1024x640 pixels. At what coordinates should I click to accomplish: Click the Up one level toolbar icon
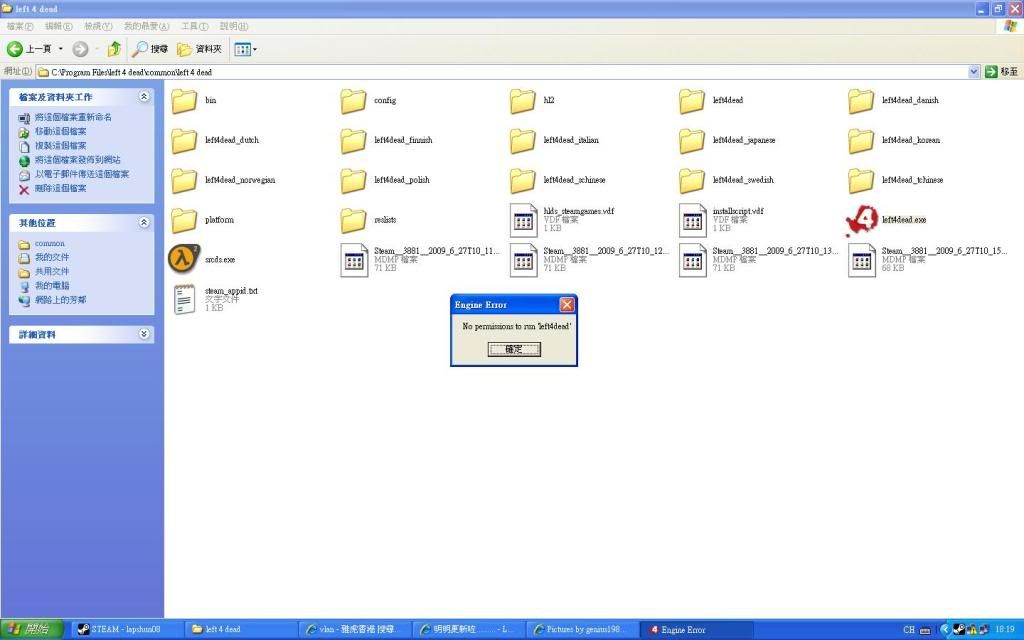[114, 48]
